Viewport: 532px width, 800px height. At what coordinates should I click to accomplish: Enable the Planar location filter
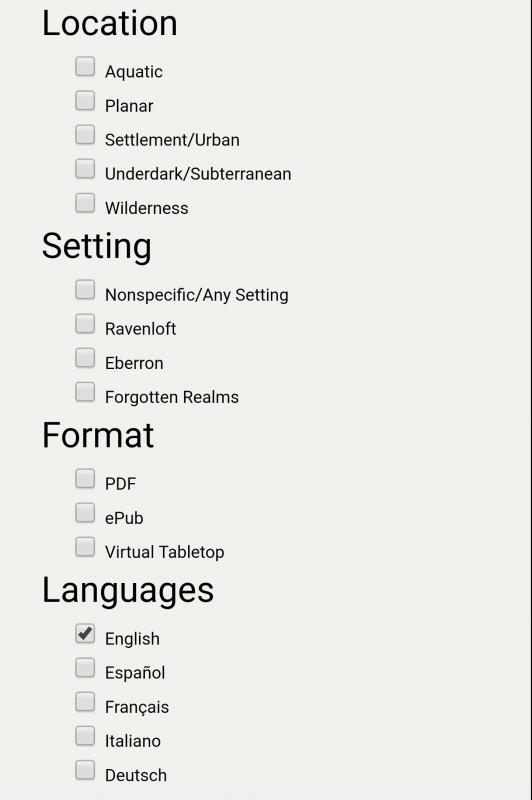(x=85, y=101)
